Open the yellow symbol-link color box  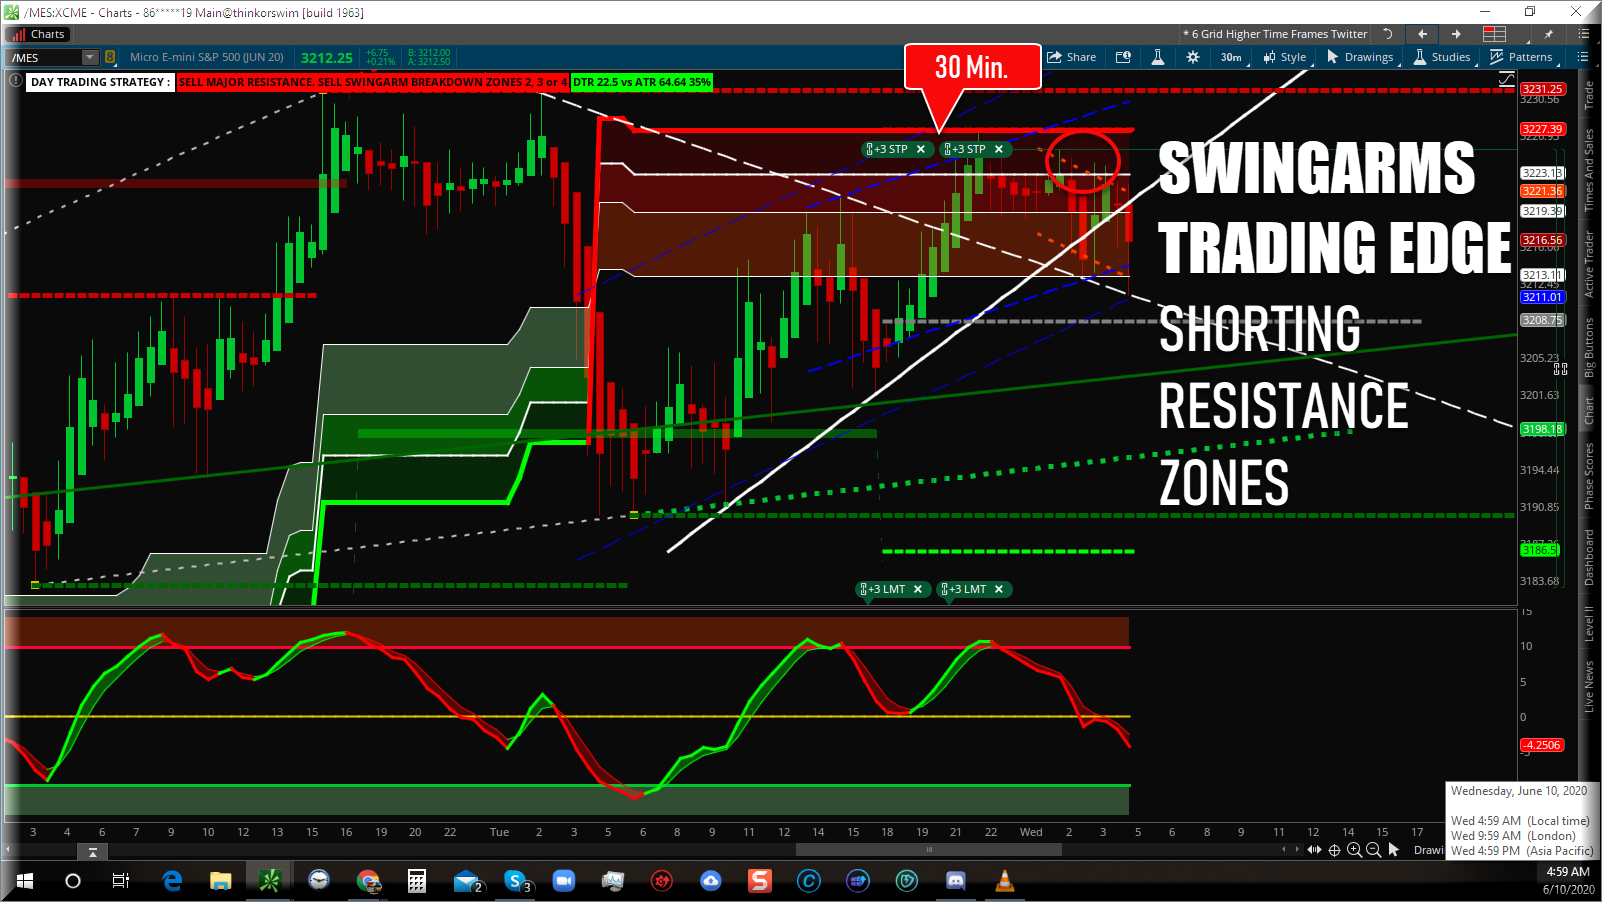tap(110, 57)
